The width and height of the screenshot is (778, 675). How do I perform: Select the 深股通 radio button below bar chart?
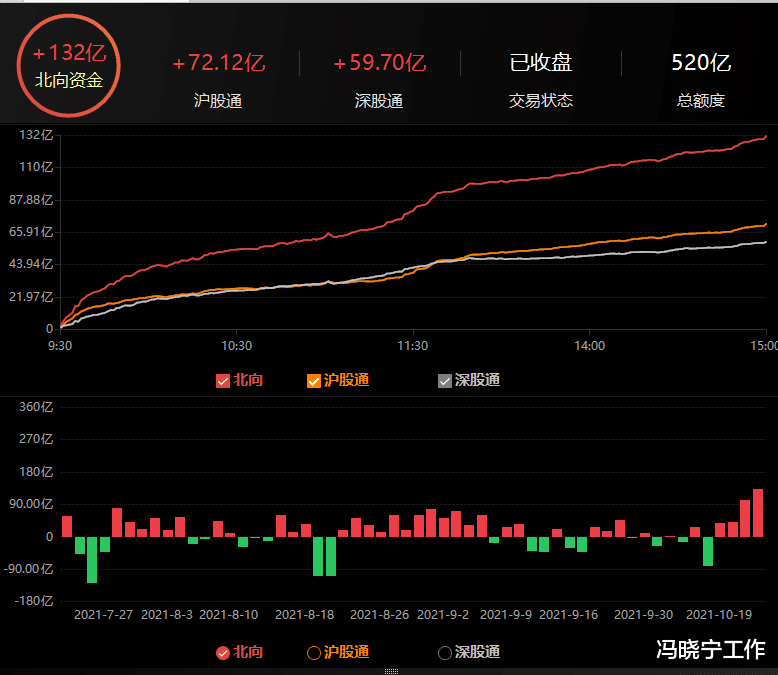(x=445, y=653)
